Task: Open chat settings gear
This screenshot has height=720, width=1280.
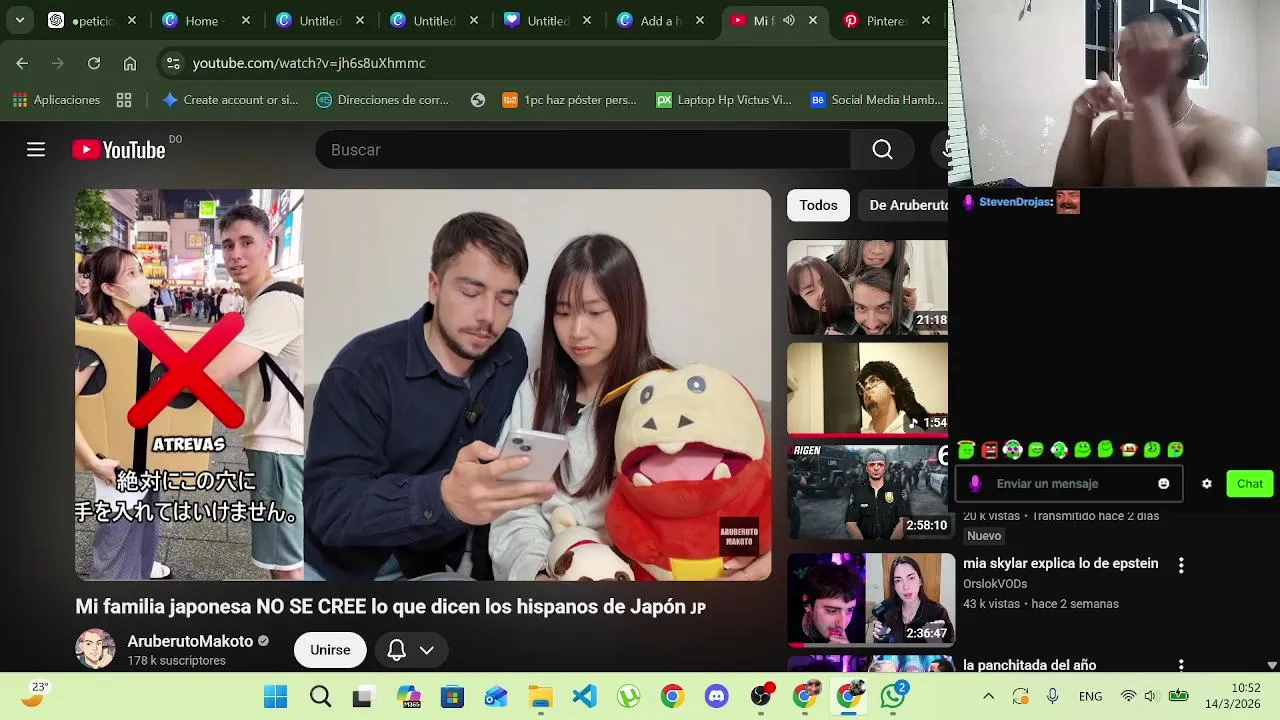Action: point(1207,484)
